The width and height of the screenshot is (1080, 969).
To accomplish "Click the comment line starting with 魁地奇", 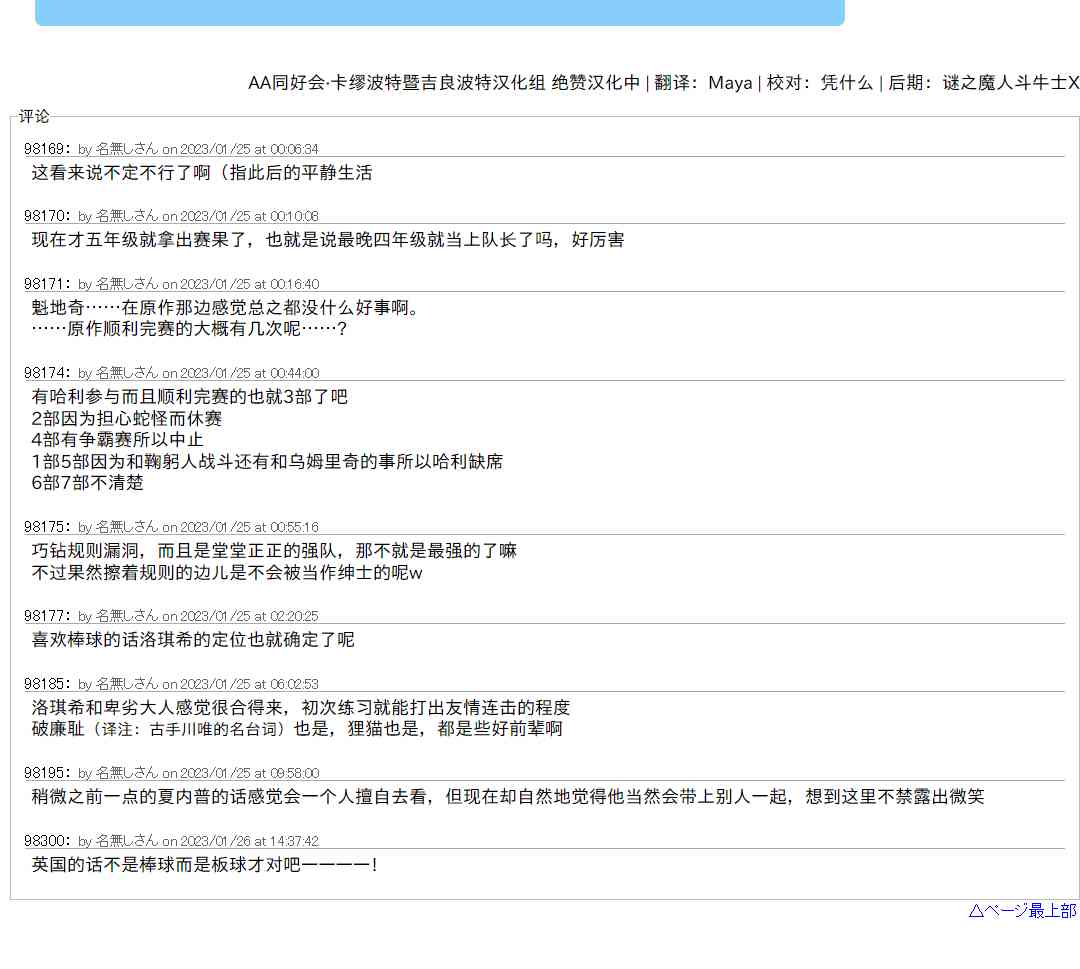I will tap(225, 307).
